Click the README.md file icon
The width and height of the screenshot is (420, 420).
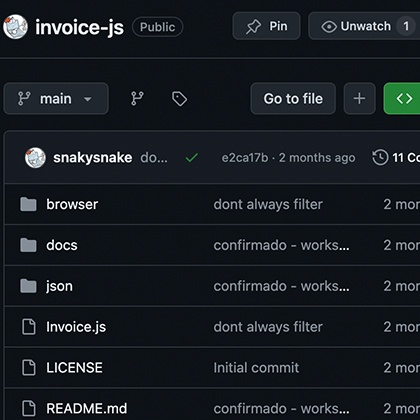29,408
